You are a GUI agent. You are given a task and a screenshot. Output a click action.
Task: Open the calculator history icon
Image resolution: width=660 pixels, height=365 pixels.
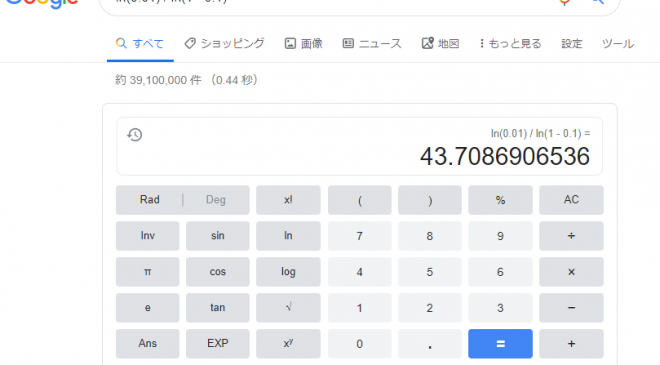pyautogui.click(x=135, y=135)
